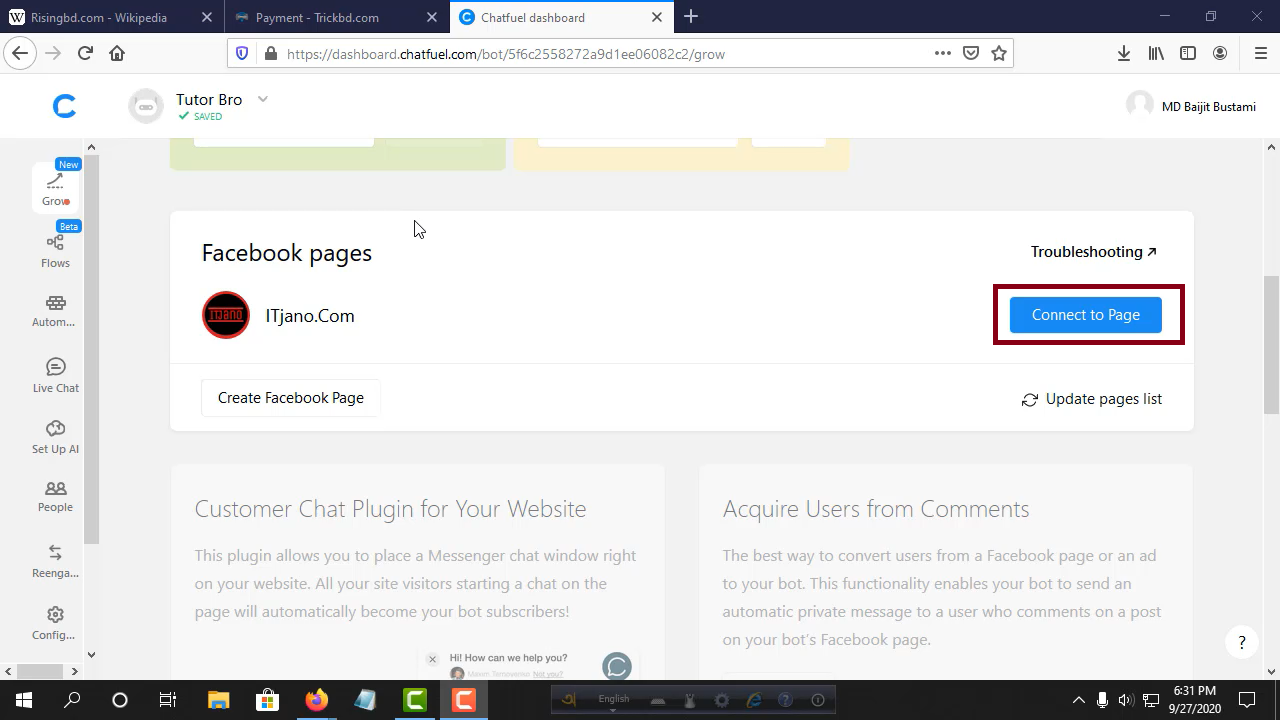The image size is (1280, 720).
Task: Open the Windows Start menu
Action: pos(24,700)
